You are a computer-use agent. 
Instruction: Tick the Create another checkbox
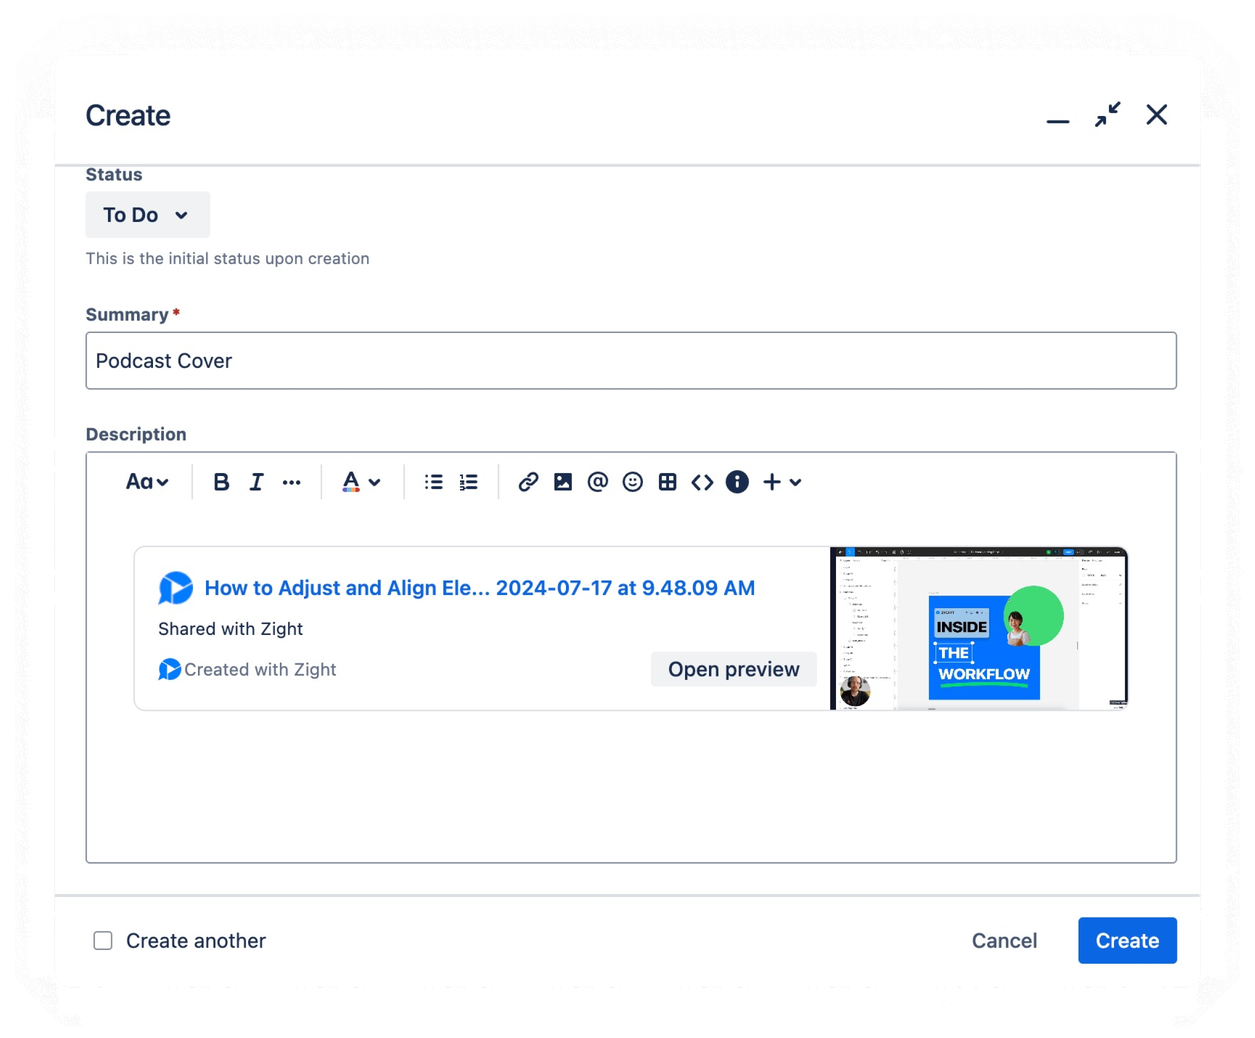click(103, 940)
